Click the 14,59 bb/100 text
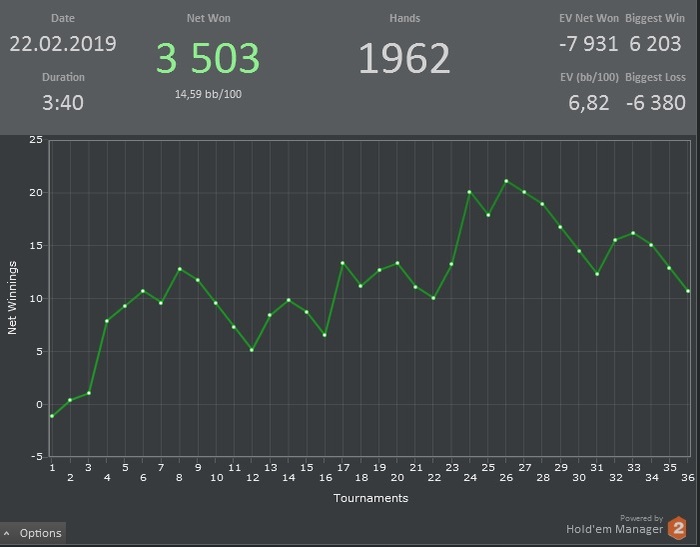 tap(208, 94)
